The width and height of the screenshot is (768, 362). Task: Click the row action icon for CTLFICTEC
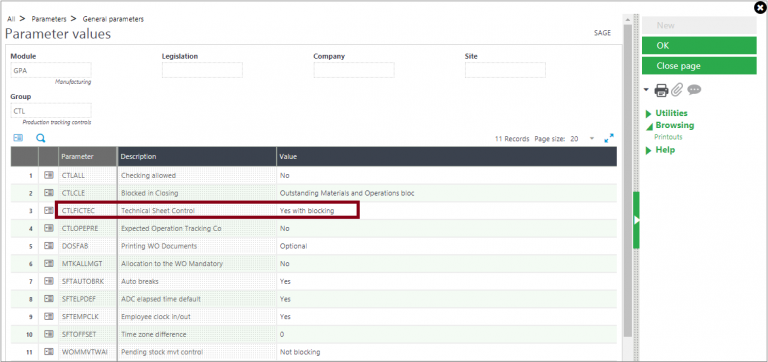point(48,210)
